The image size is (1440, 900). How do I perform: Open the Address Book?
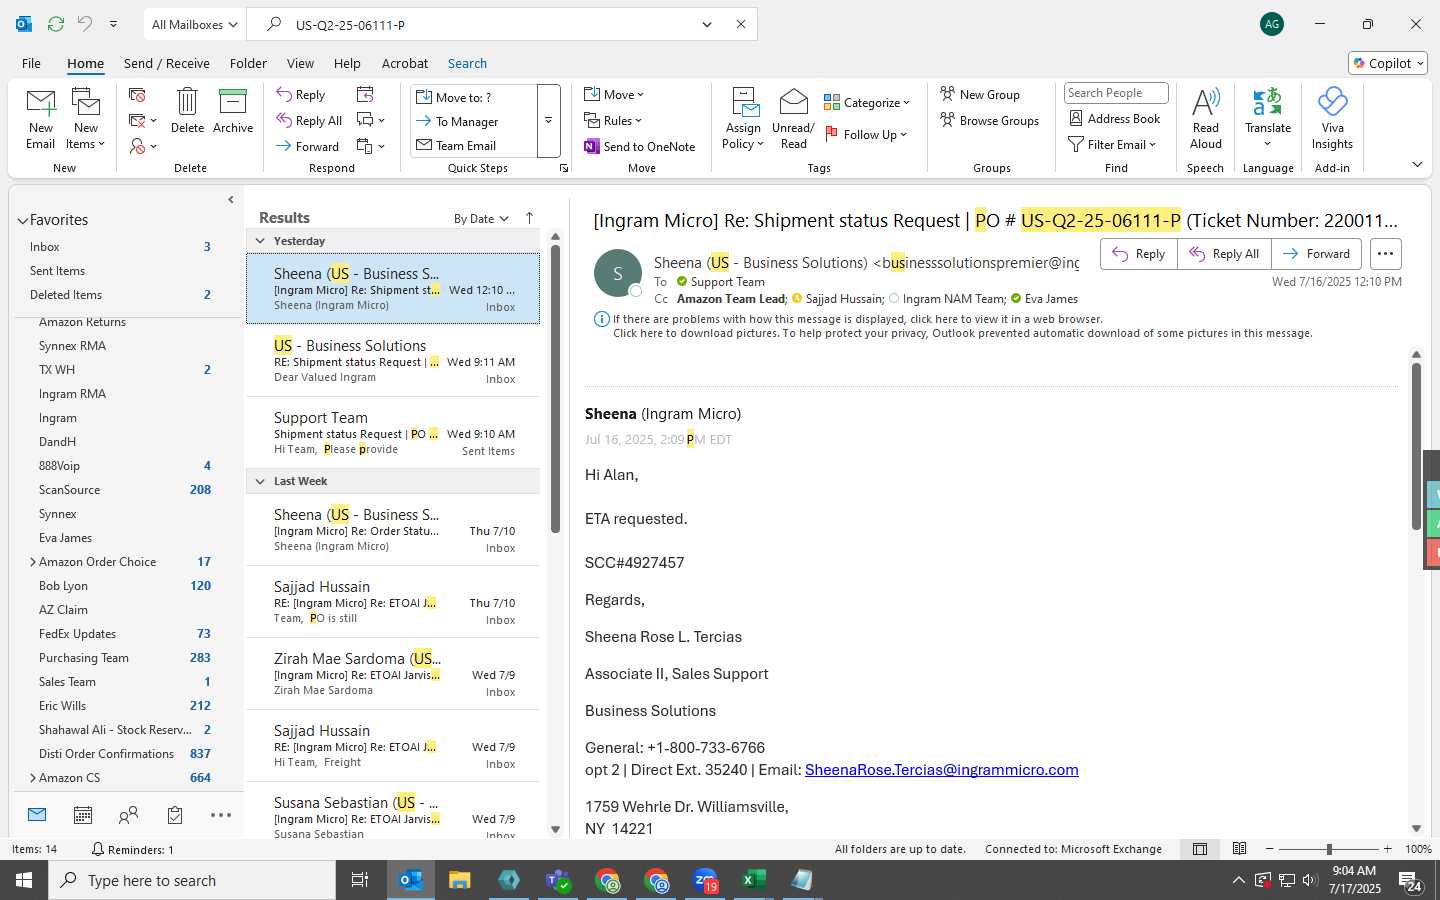click(1115, 118)
